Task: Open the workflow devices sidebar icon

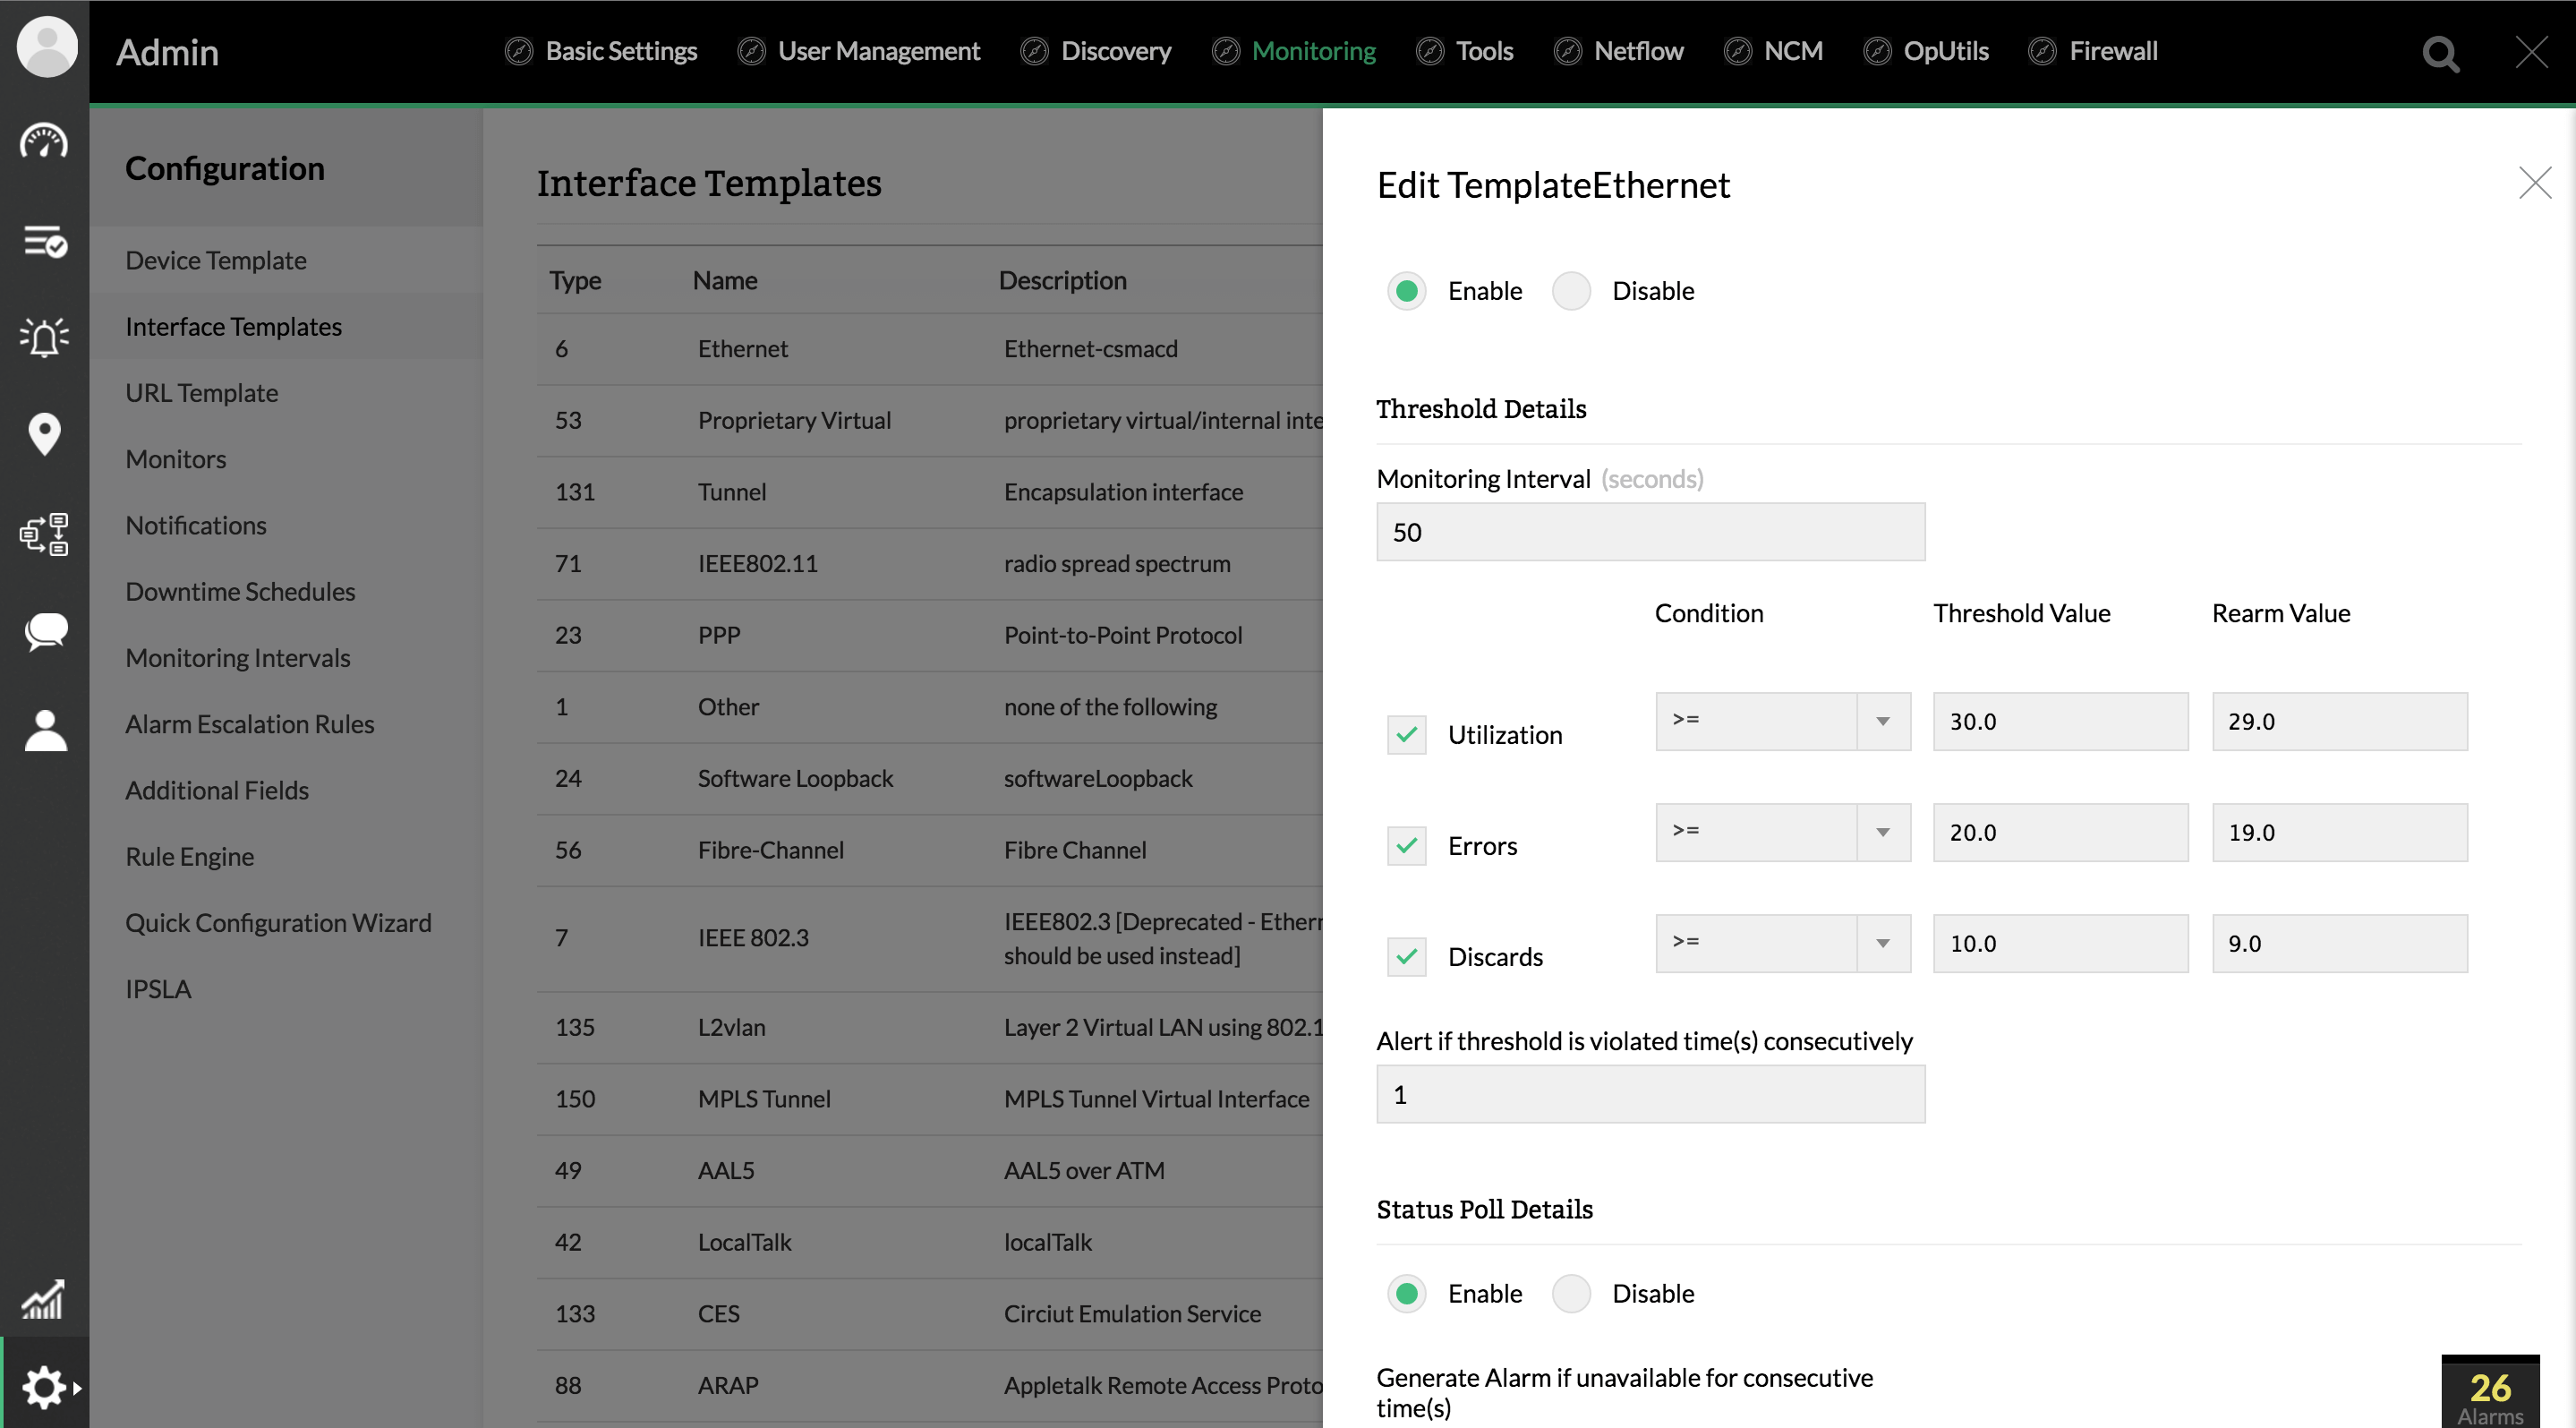Action: tap(44, 534)
